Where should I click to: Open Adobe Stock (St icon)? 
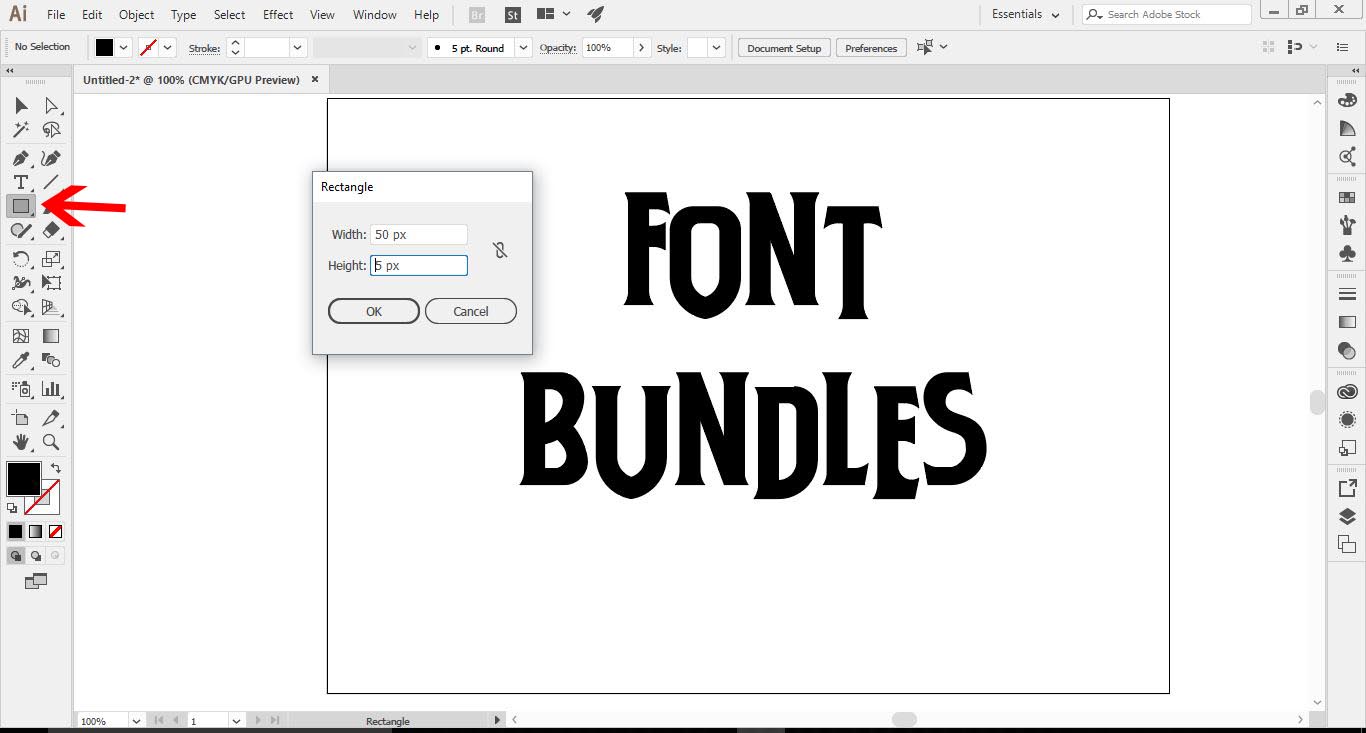512,15
